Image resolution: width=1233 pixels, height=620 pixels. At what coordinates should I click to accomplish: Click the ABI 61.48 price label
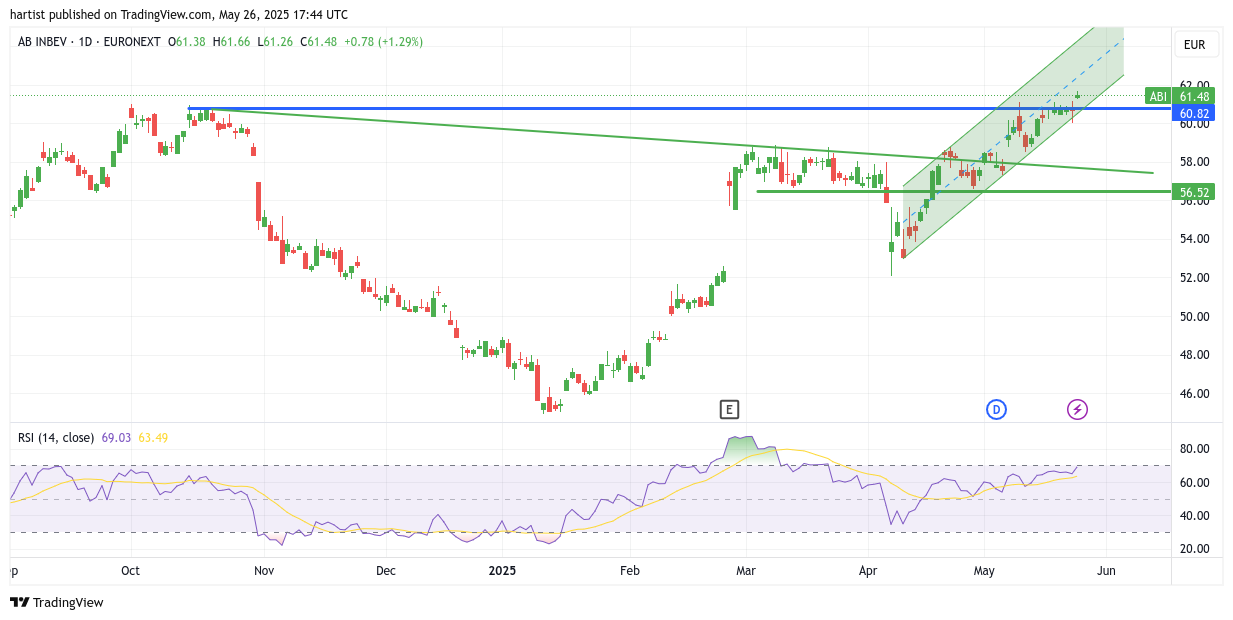pyautogui.click(x=1180, y=96)
